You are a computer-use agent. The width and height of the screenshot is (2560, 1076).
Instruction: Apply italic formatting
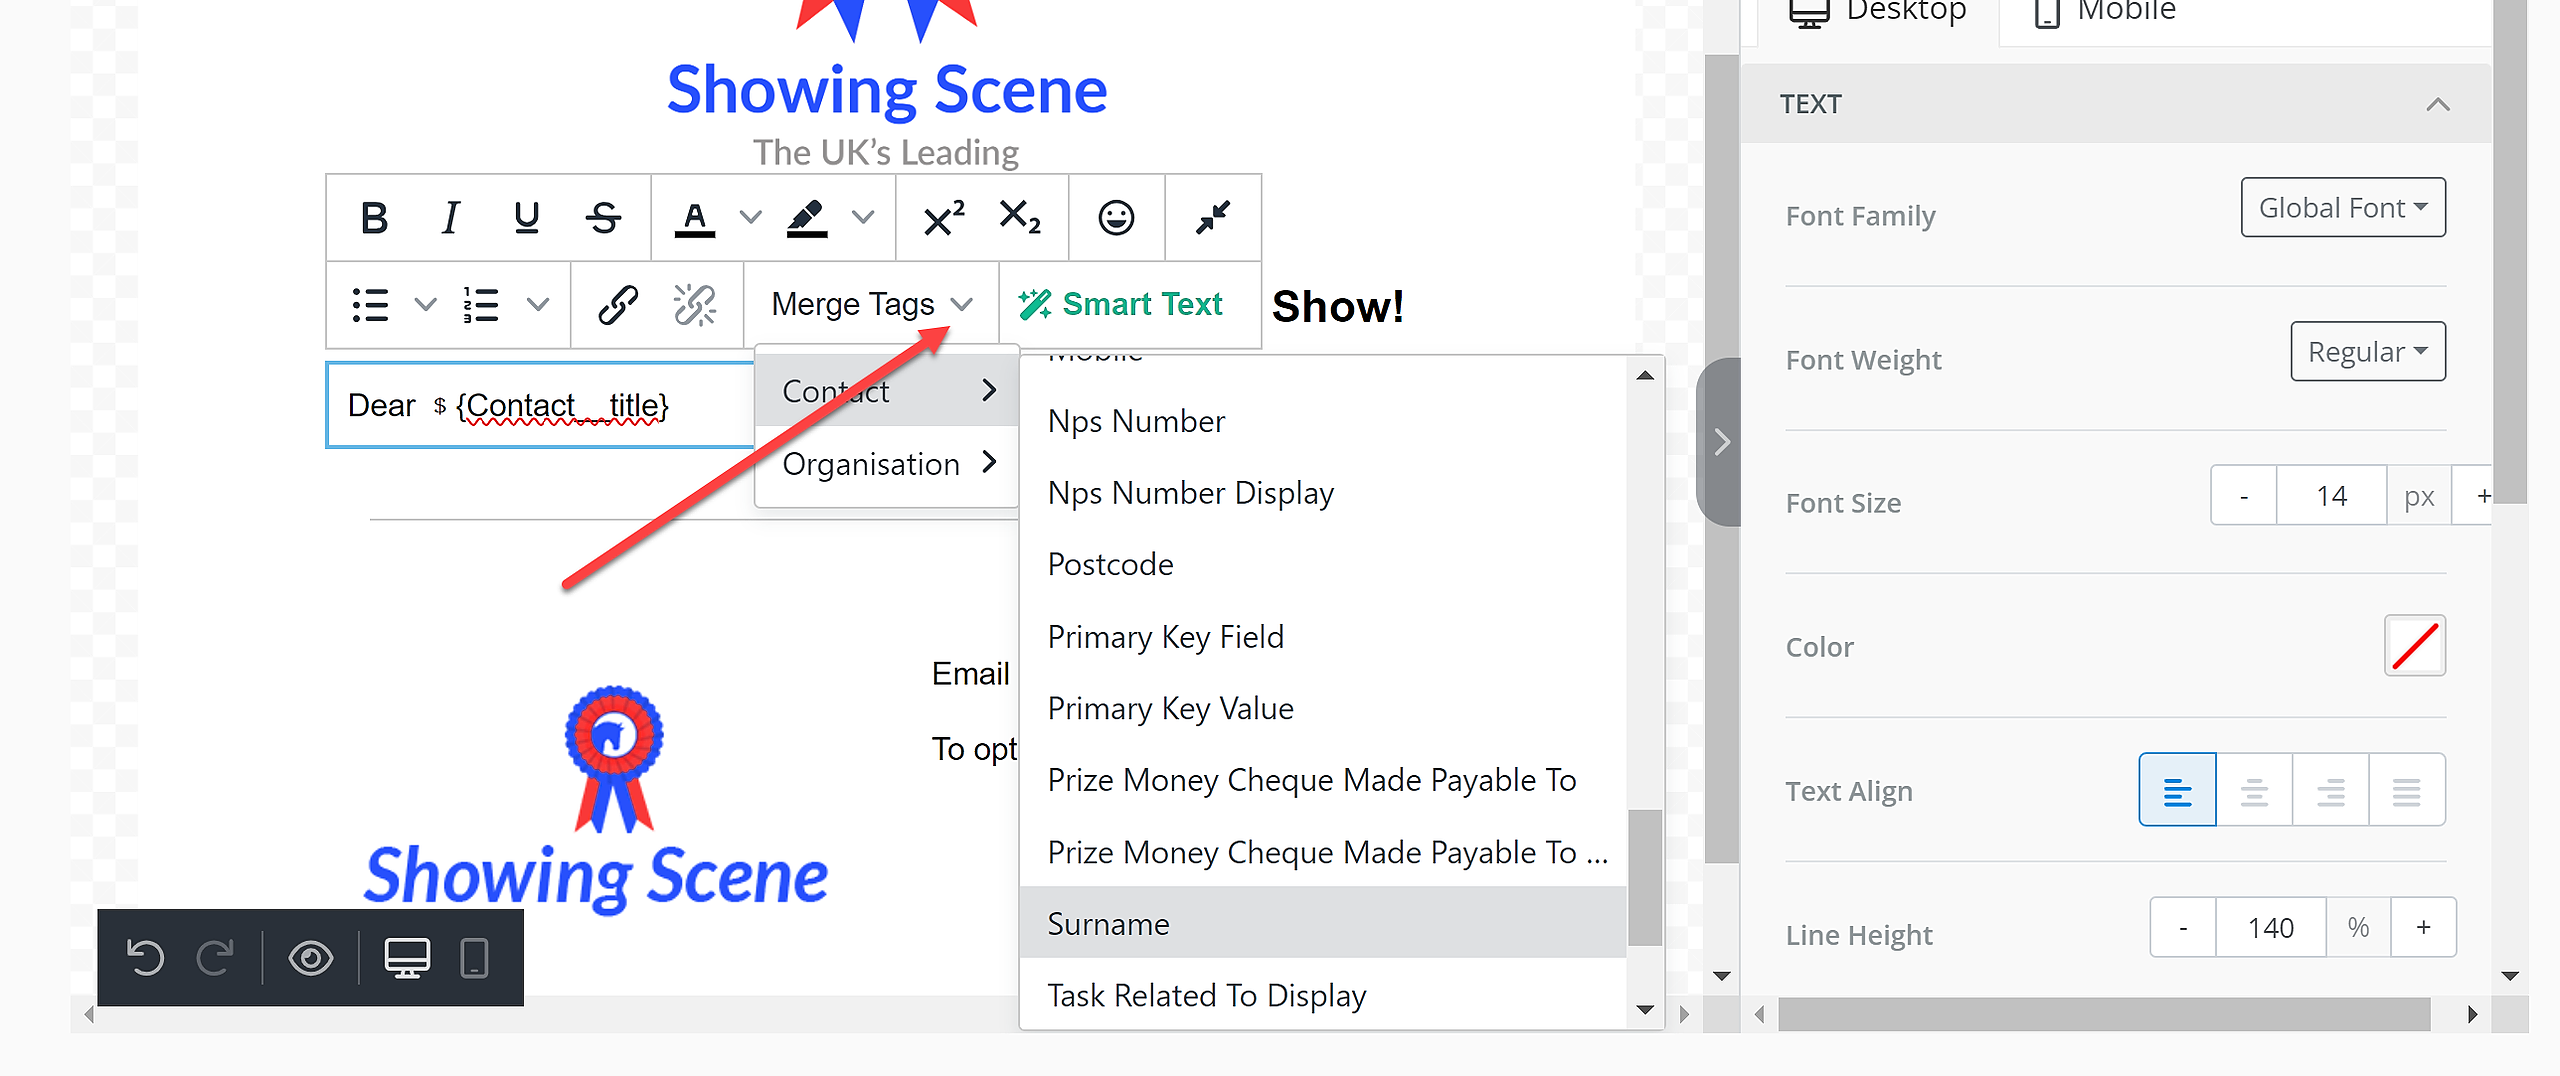[x=451, y=217]
